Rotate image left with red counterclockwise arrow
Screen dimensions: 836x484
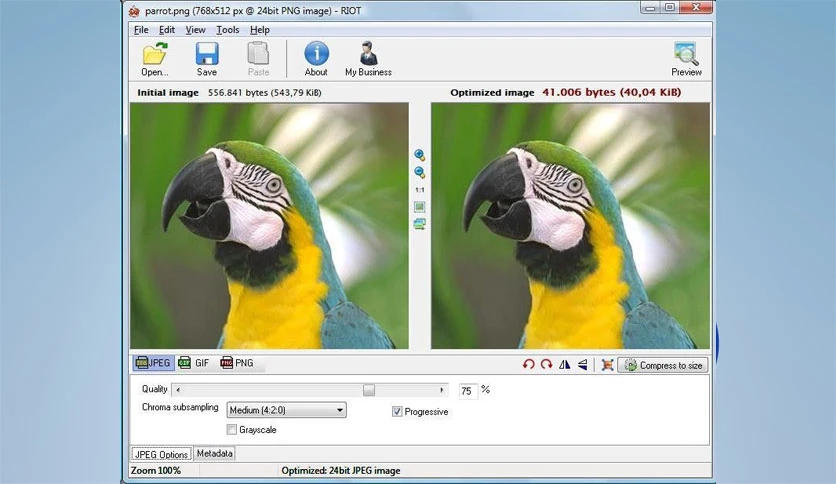tap(528, 365)
